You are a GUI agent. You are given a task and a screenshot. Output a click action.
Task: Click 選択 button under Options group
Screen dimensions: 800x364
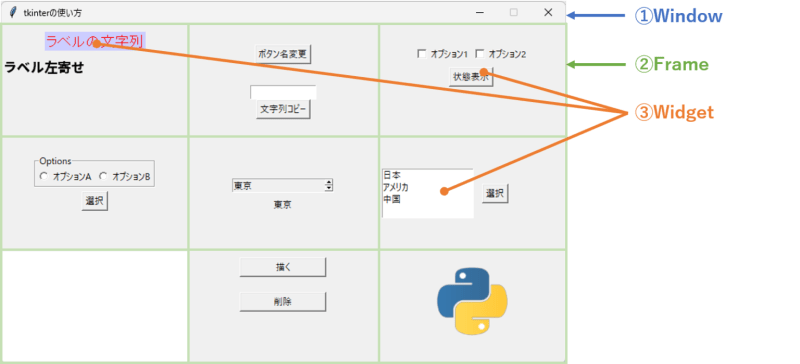[94, 201]
